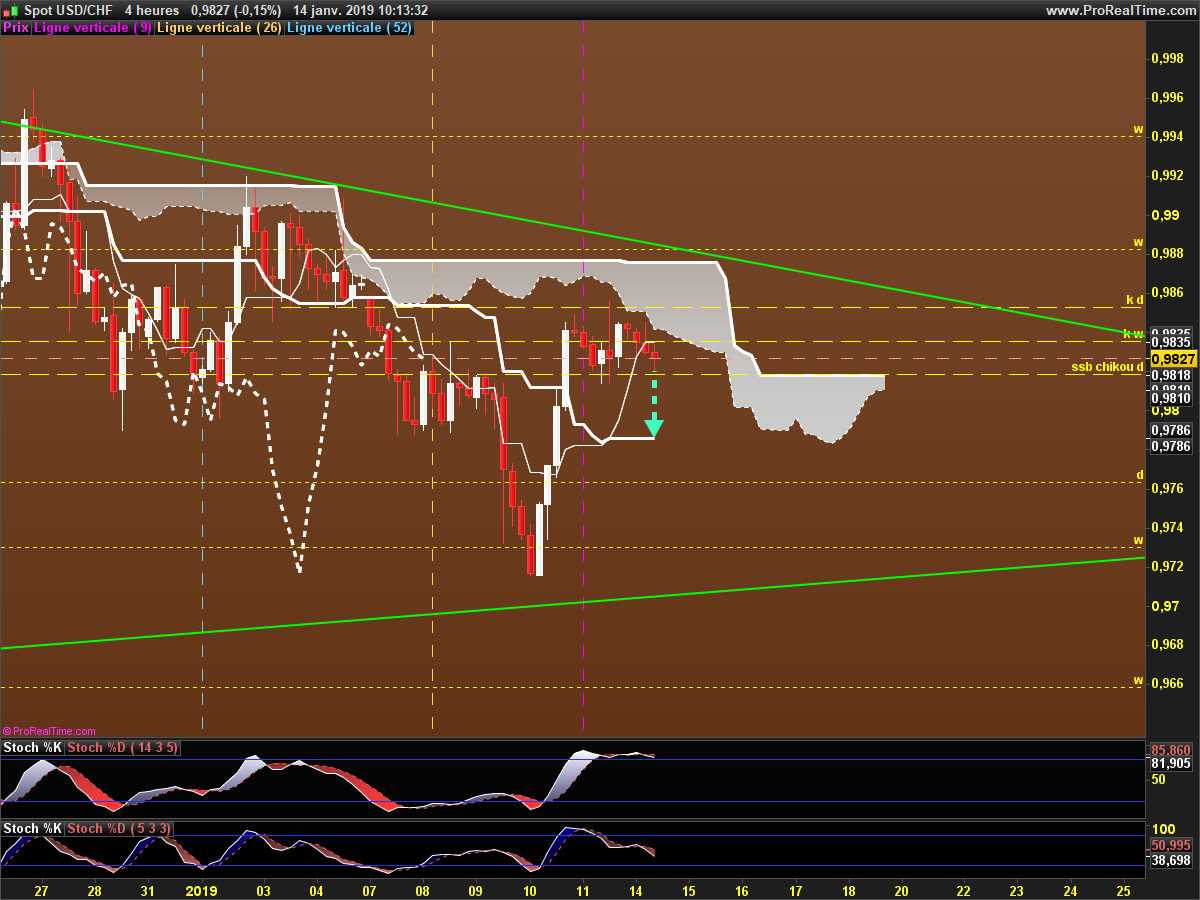Click the yellow current price tag 0,9827
This screenshot has width=1200, height=900.
point(1172,359)
